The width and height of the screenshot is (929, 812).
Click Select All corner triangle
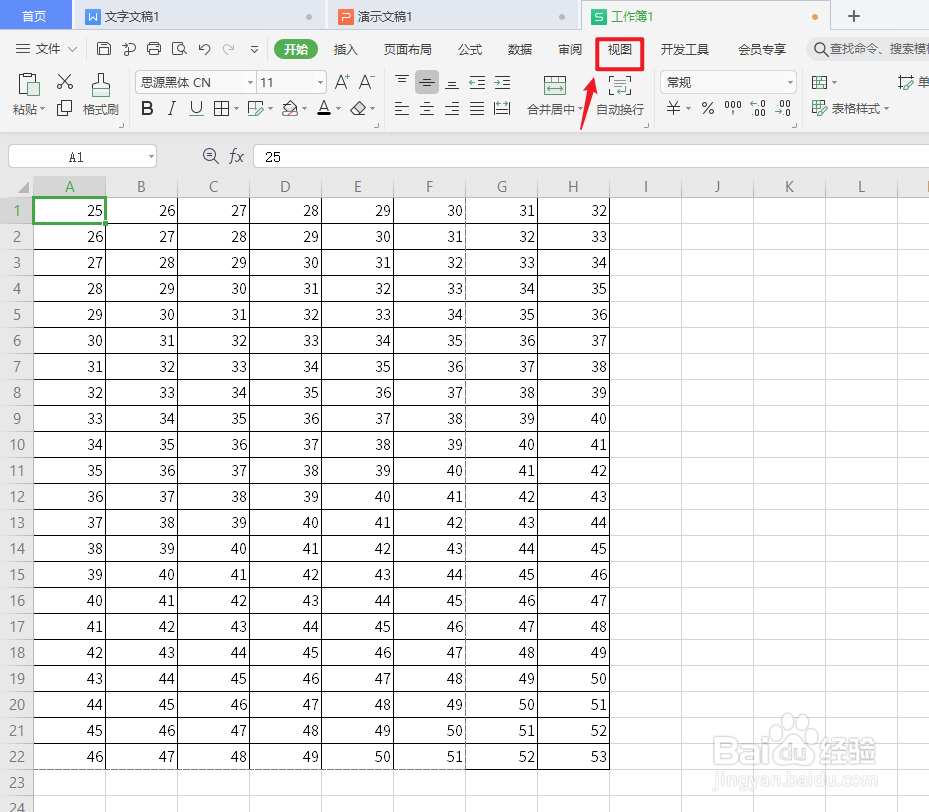(x=22, y=187)
